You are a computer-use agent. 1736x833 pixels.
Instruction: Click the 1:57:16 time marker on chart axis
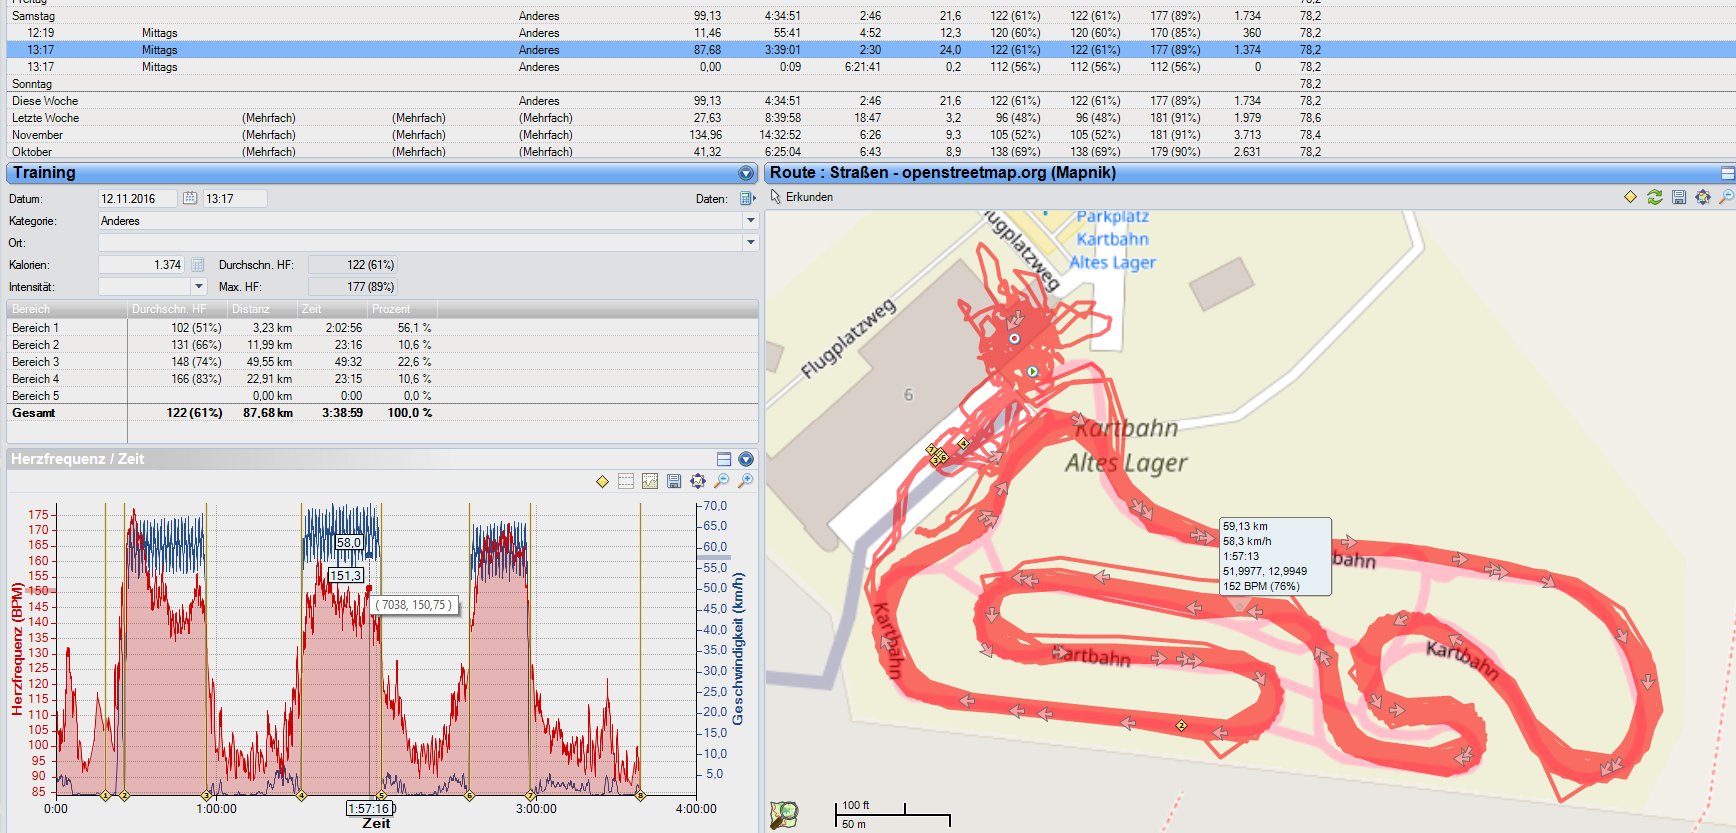pyautogui.click(x=369, y=808)
